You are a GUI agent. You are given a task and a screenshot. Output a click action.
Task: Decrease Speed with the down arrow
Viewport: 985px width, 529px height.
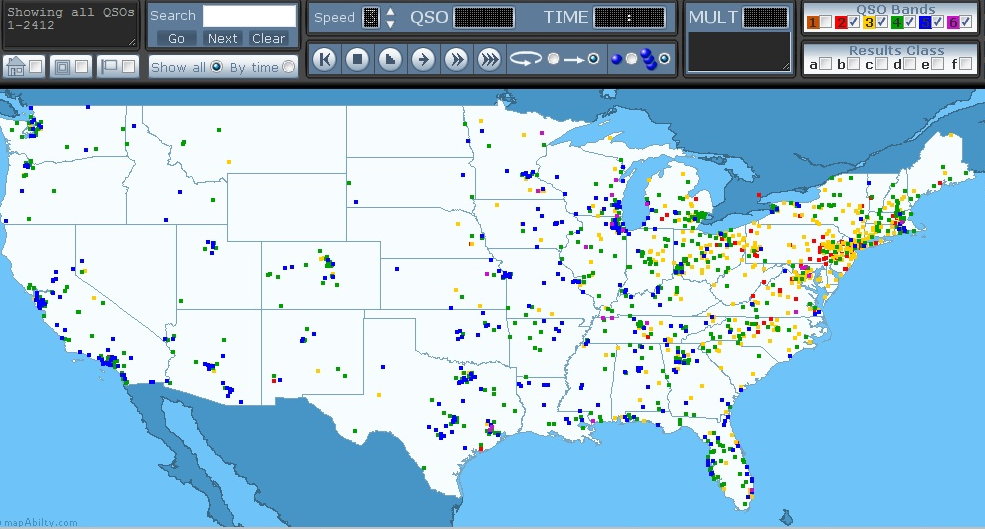[x=390, y=24]
